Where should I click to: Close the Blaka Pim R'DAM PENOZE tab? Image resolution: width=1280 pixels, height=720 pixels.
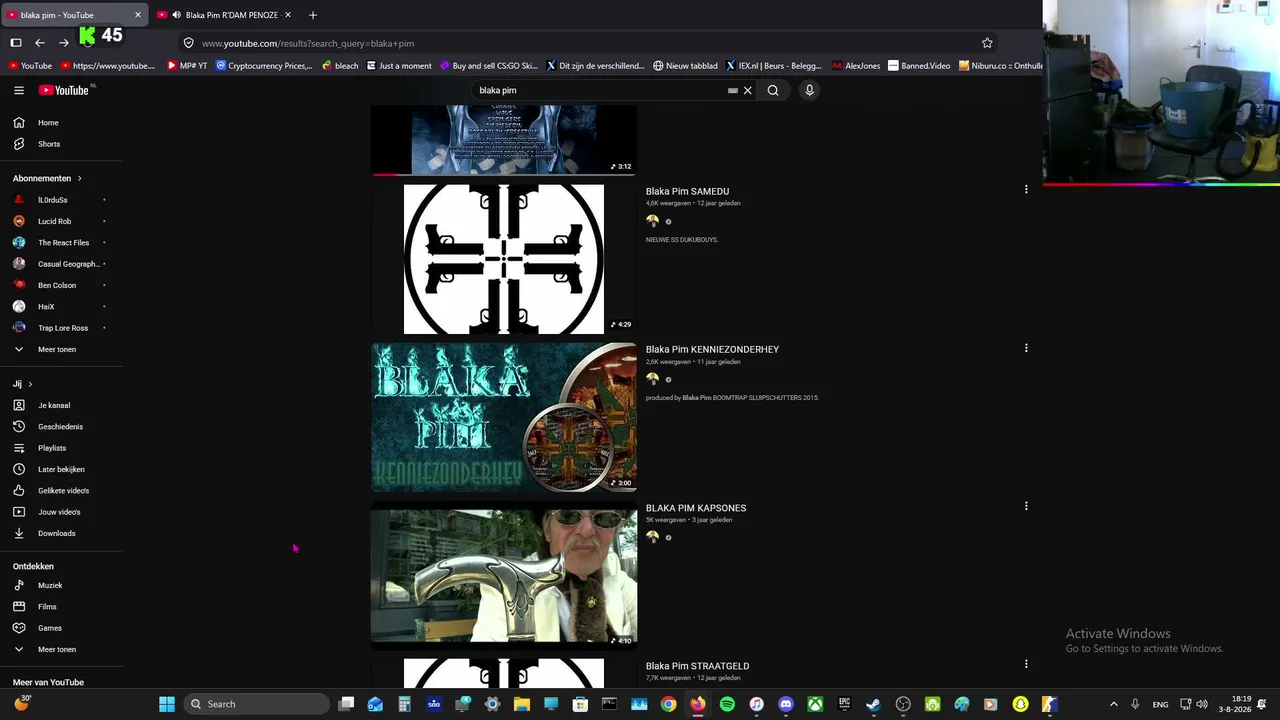[288, 15]
